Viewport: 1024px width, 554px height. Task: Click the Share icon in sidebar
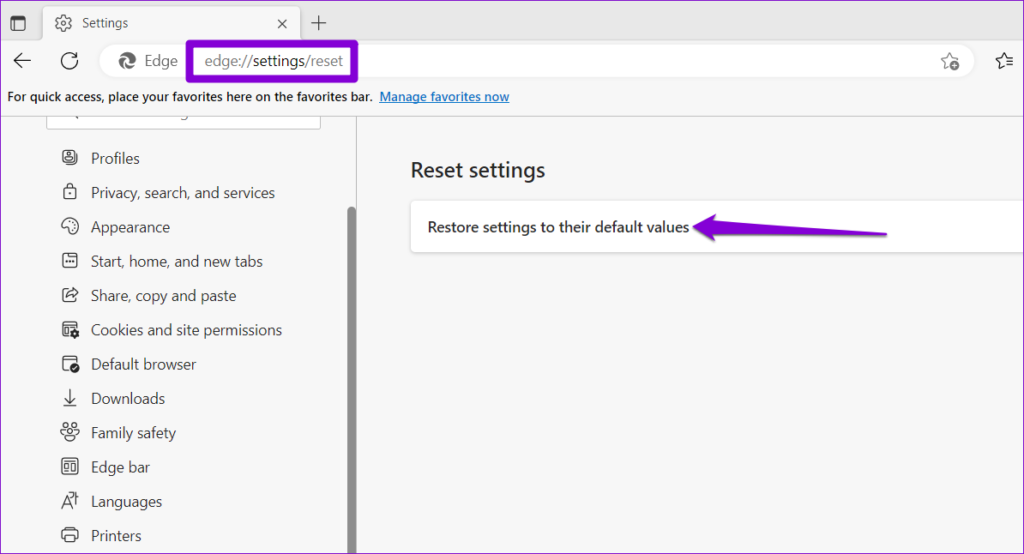coord(70,295)
